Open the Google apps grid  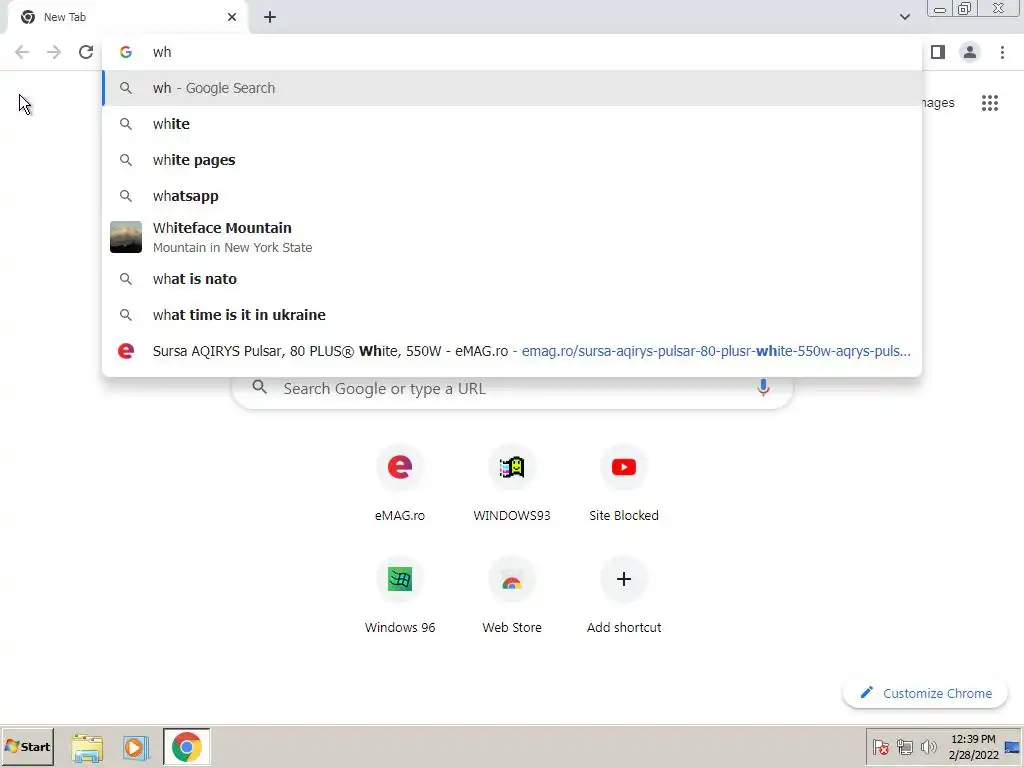[x=989, y=103]
